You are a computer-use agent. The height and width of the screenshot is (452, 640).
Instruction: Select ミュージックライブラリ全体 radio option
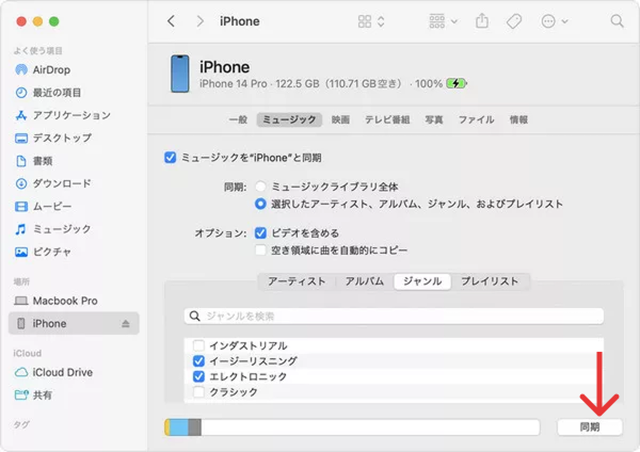click(x=260, y=187)
